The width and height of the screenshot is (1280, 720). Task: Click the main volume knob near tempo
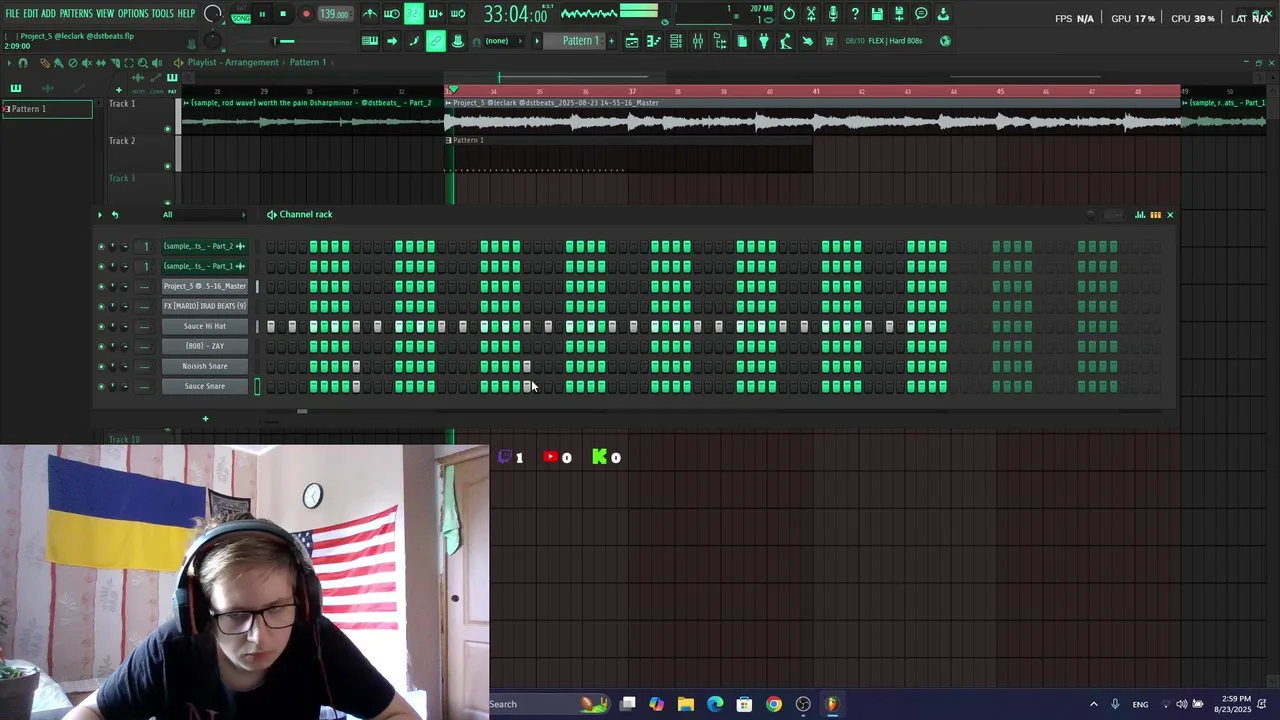(213, 14)
